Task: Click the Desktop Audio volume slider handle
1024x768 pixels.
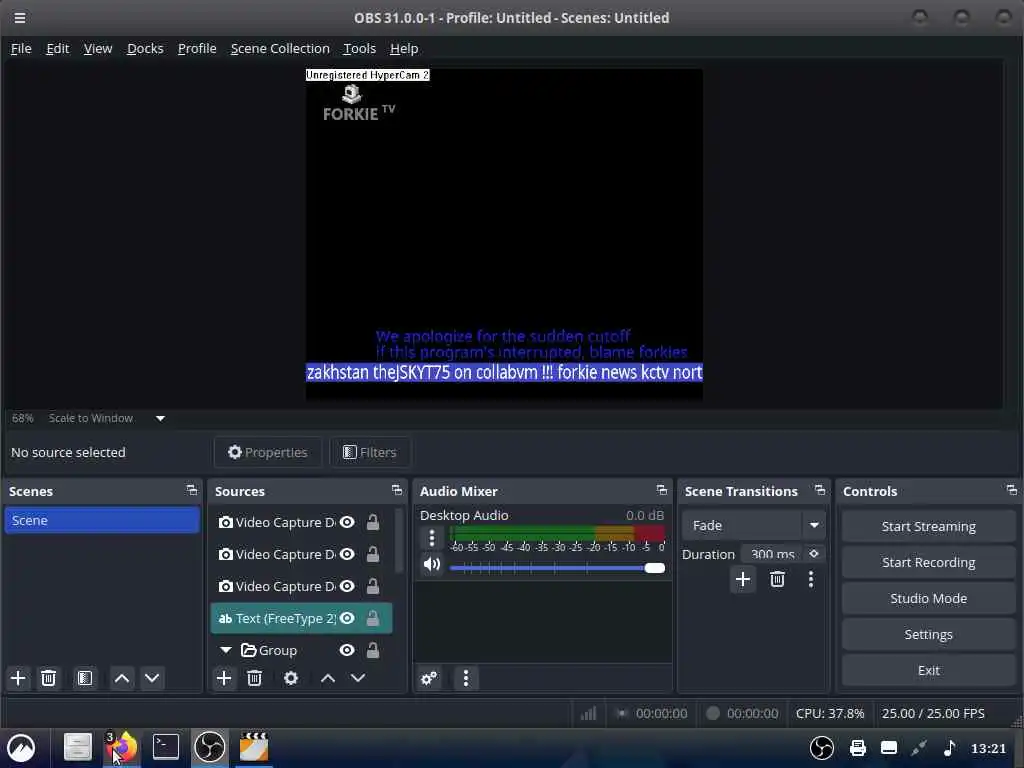Action: coord(654,568)
